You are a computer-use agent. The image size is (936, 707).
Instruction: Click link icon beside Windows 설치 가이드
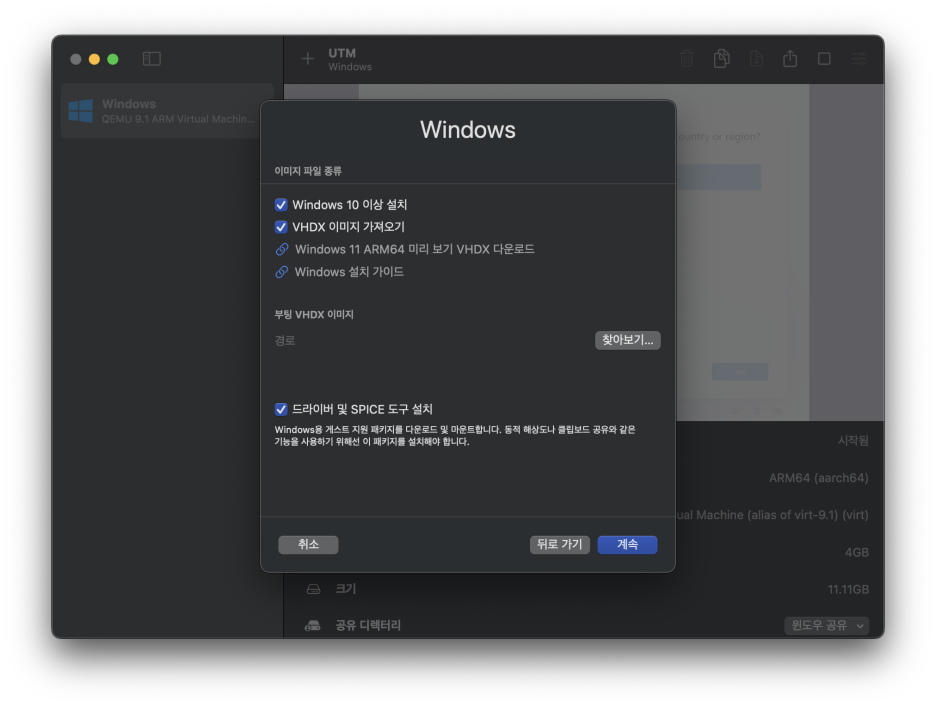tap(282, 272)
